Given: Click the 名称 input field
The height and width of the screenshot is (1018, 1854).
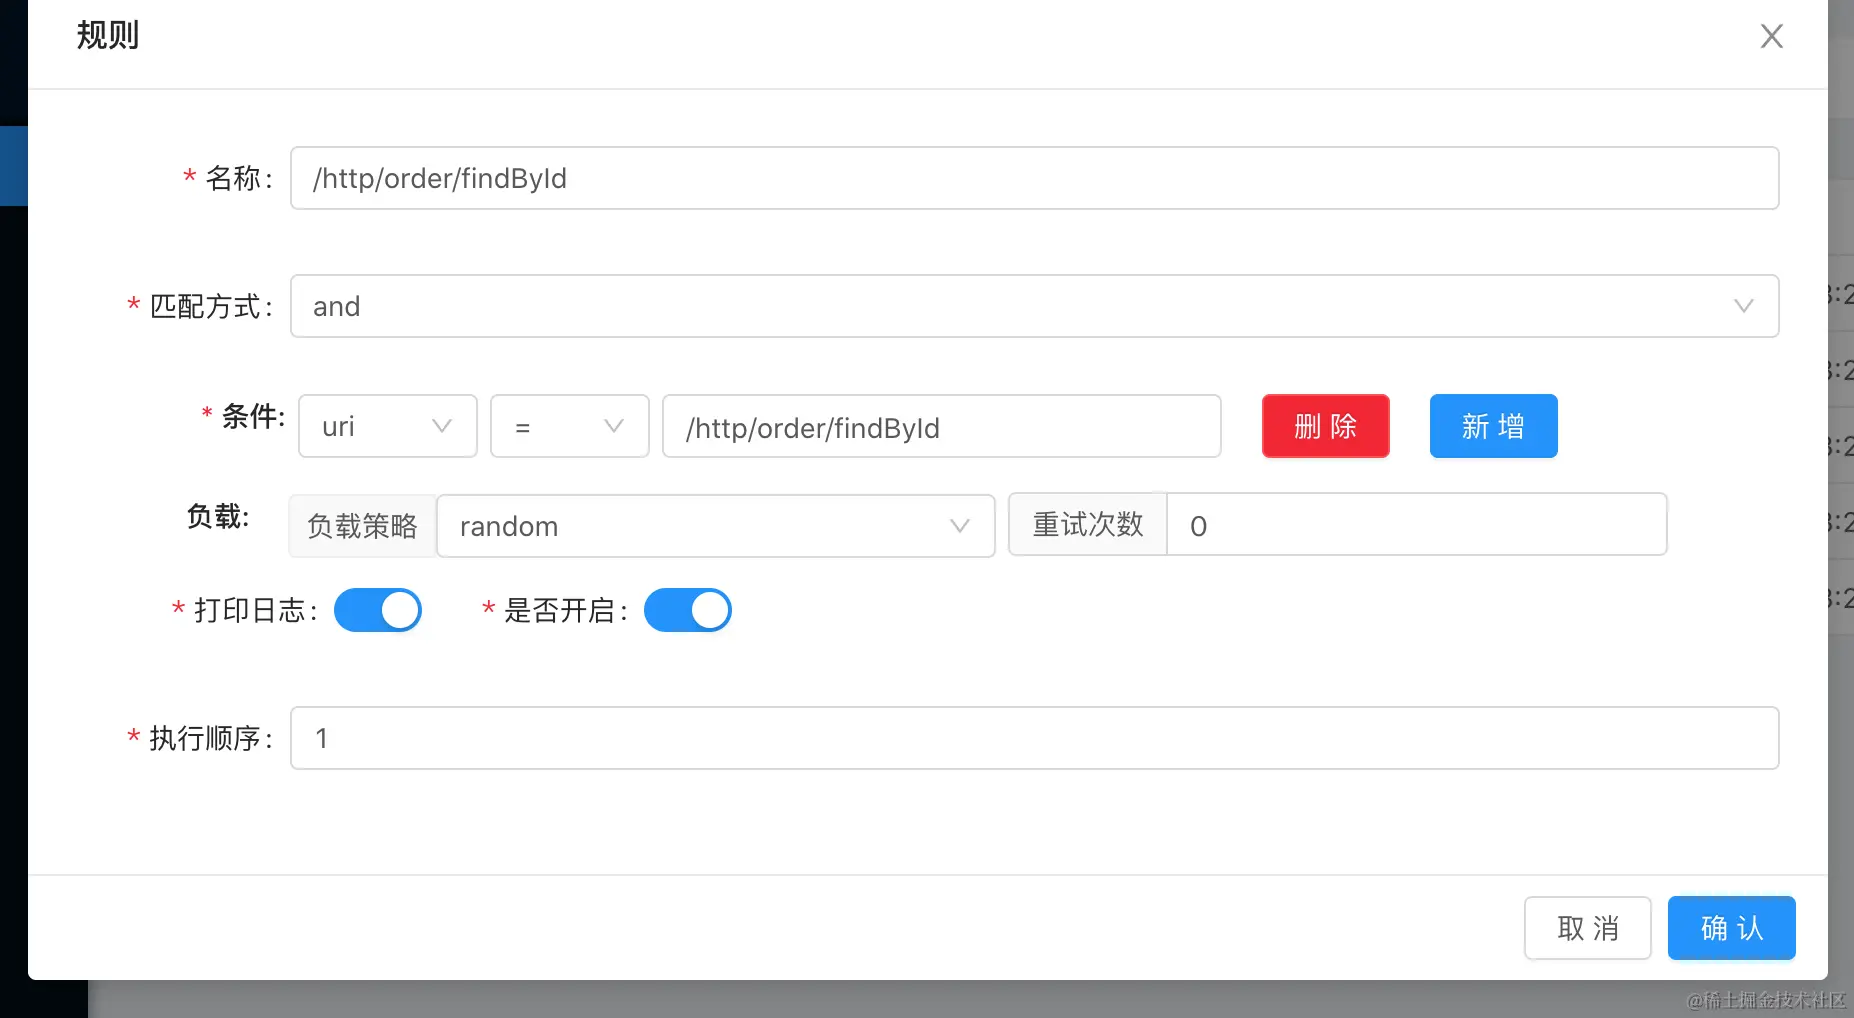Looking at the screenshot, I should point(1034,178).
